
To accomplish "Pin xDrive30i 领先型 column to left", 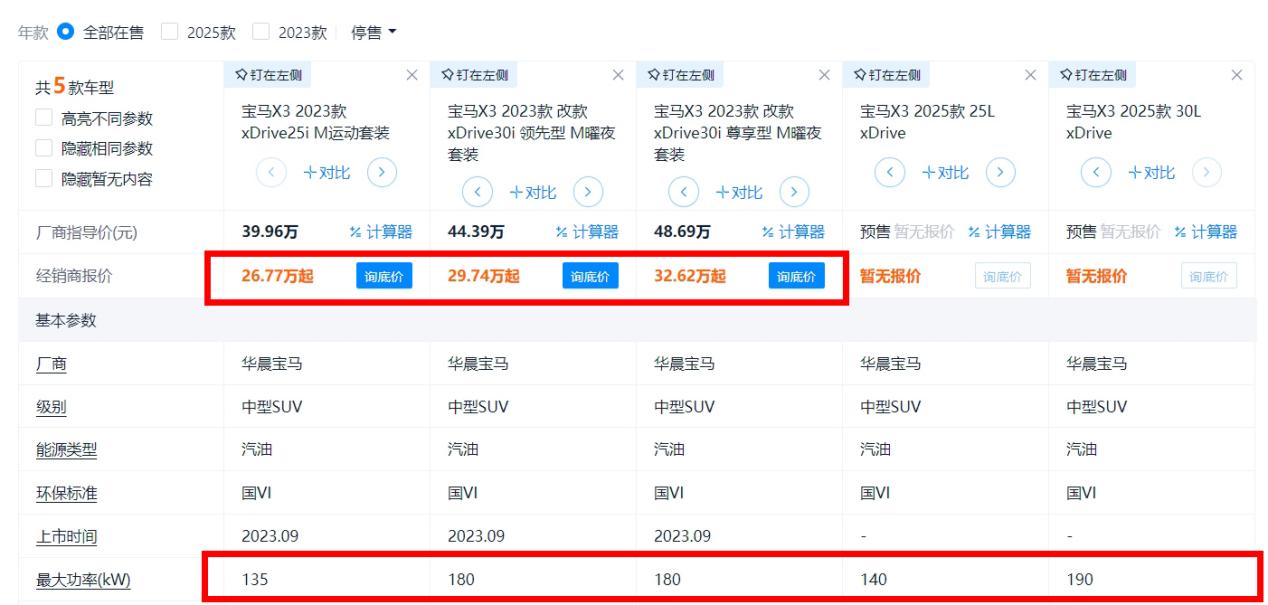I will 474,75.
